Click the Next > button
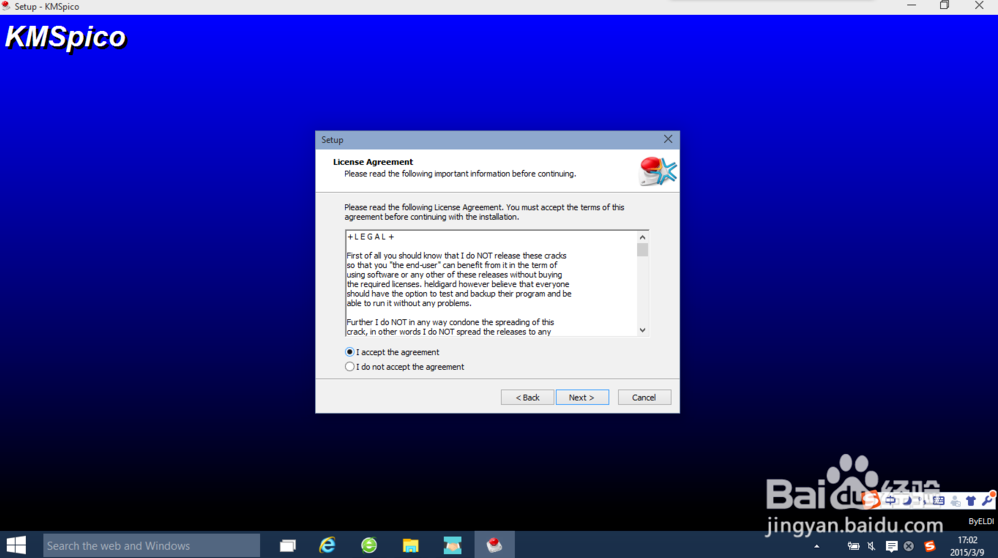The image size is (998, 558). 582,397
